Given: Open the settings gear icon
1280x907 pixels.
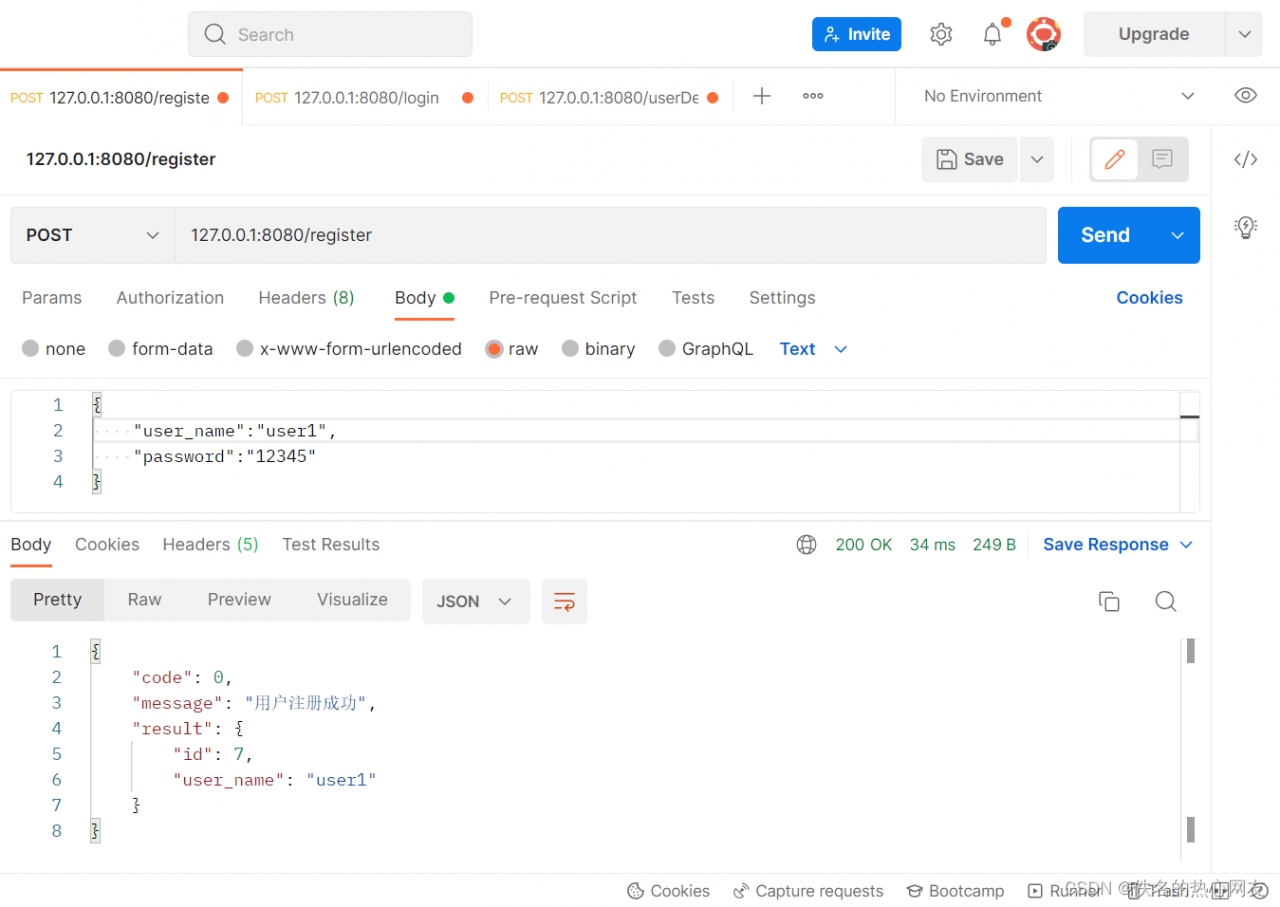Looking at the screenshot, I should click(x=941, y=35).
